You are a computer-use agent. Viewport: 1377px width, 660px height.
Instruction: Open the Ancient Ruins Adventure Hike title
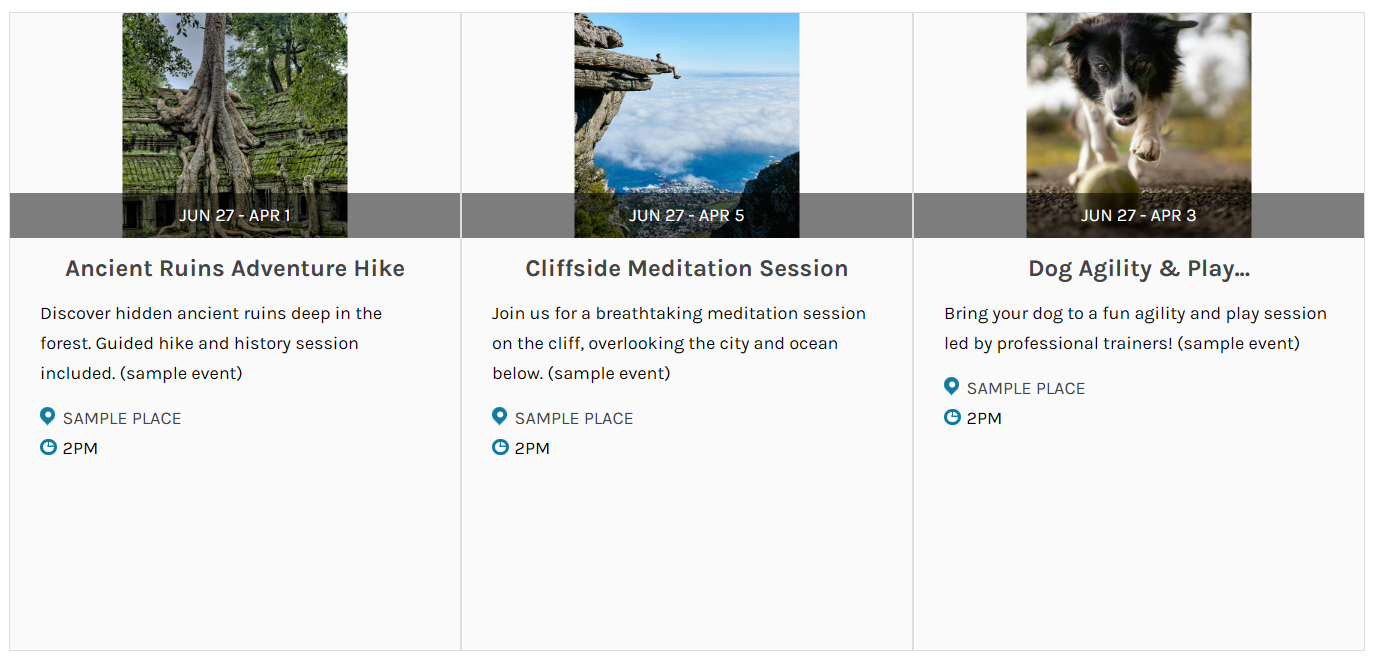pyautogui.click(x=235, y=268)
